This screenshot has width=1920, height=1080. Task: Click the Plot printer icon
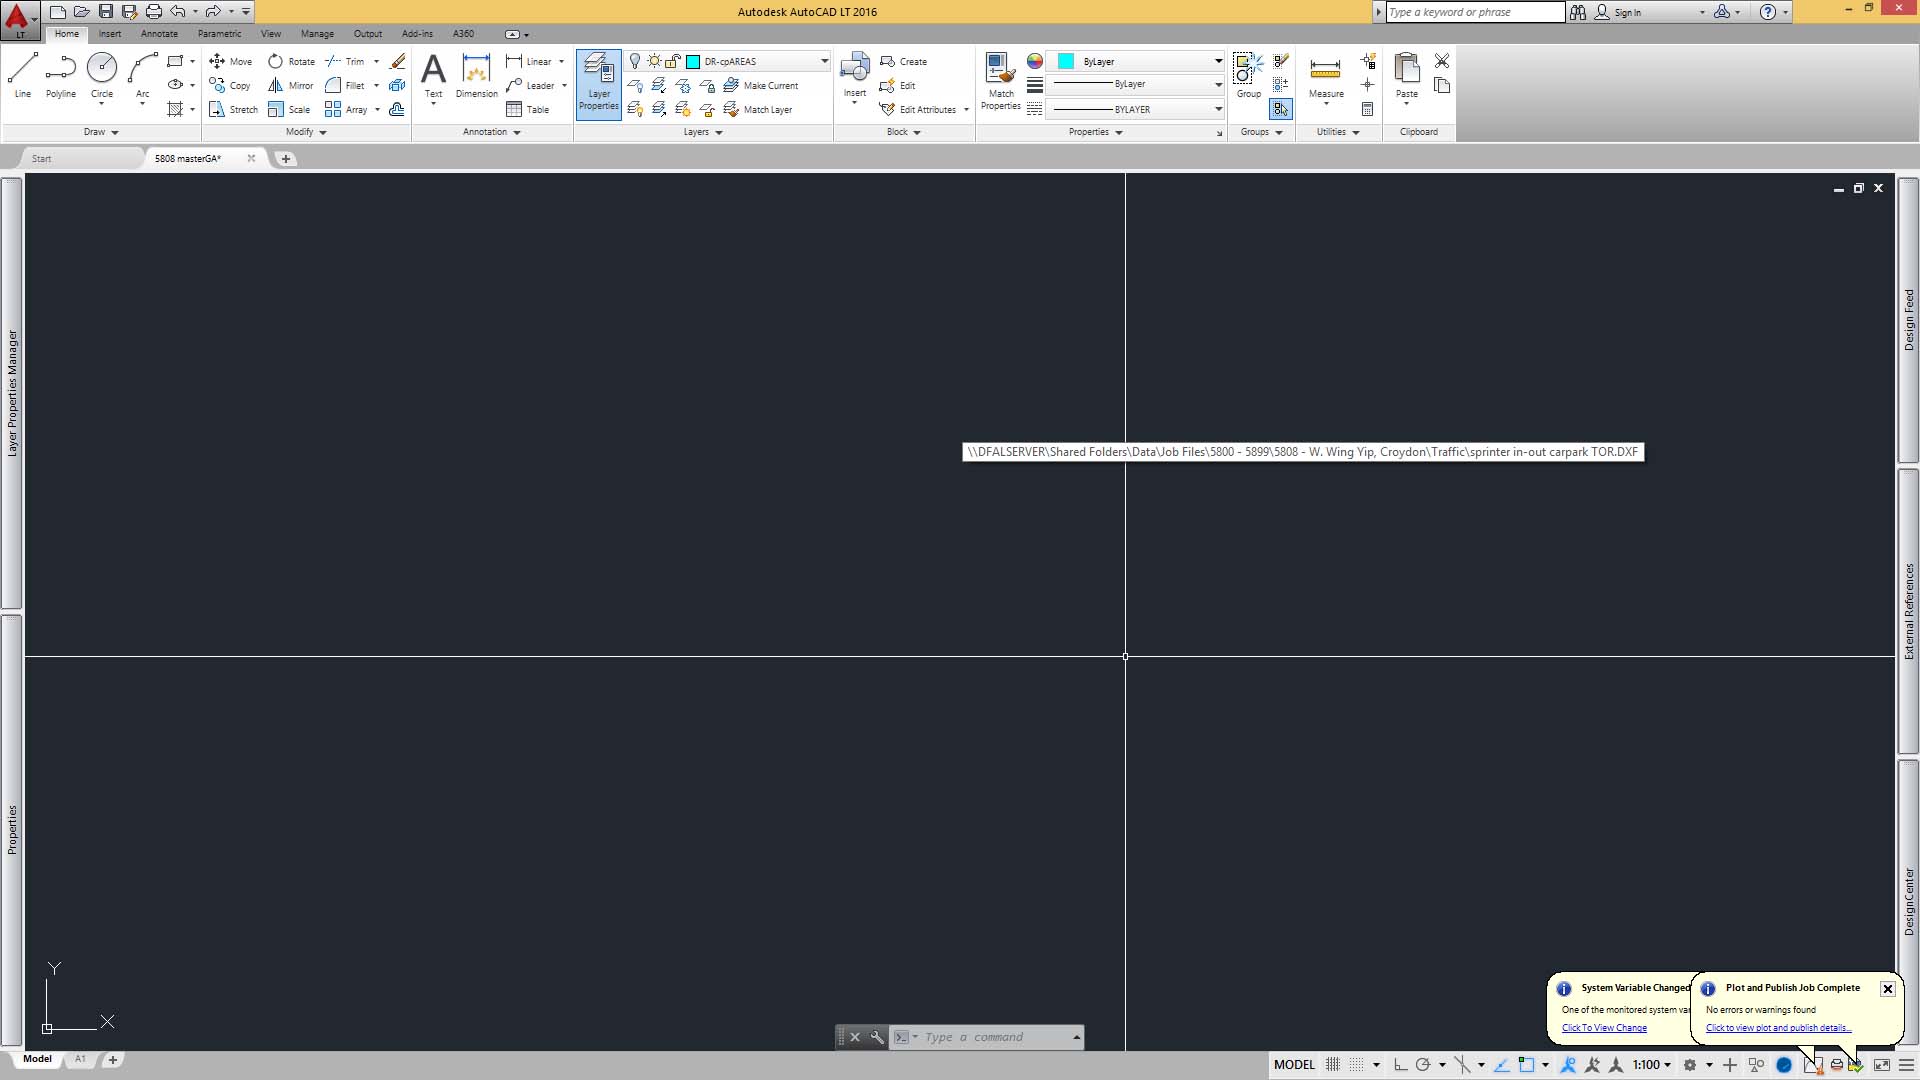[153, 12]
